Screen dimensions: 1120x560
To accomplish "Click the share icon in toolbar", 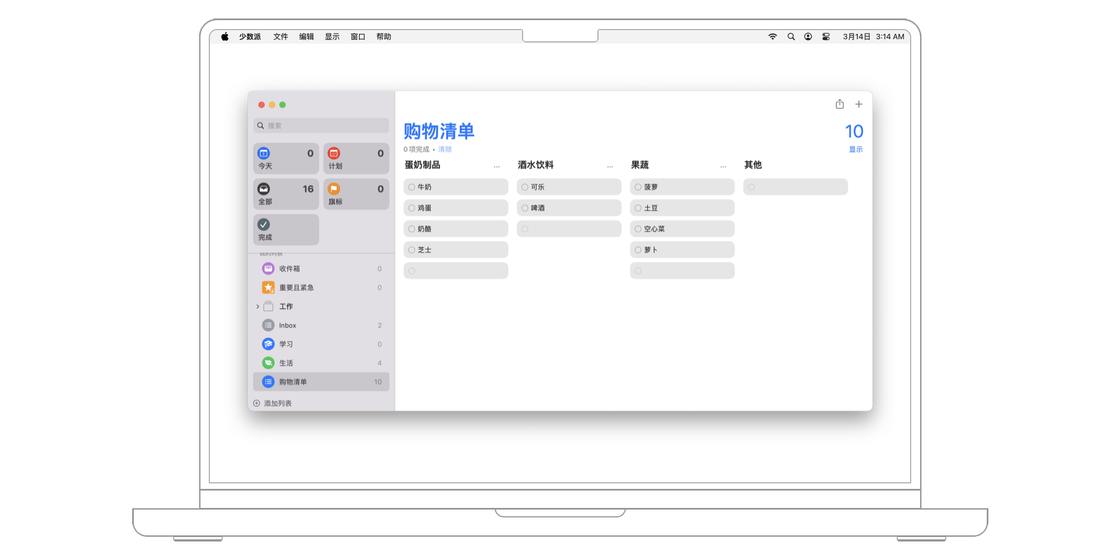I will (x=839, y=104).
